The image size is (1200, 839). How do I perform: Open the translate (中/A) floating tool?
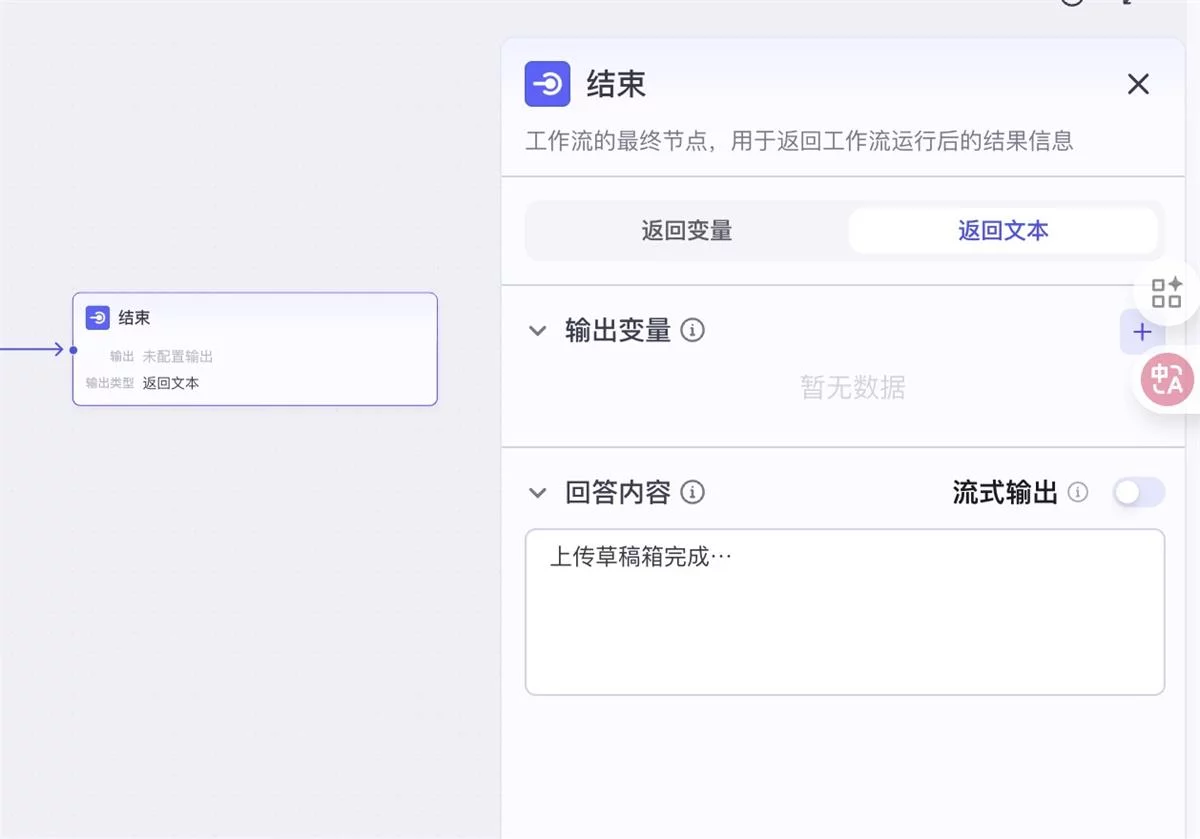click(1166, 380)
